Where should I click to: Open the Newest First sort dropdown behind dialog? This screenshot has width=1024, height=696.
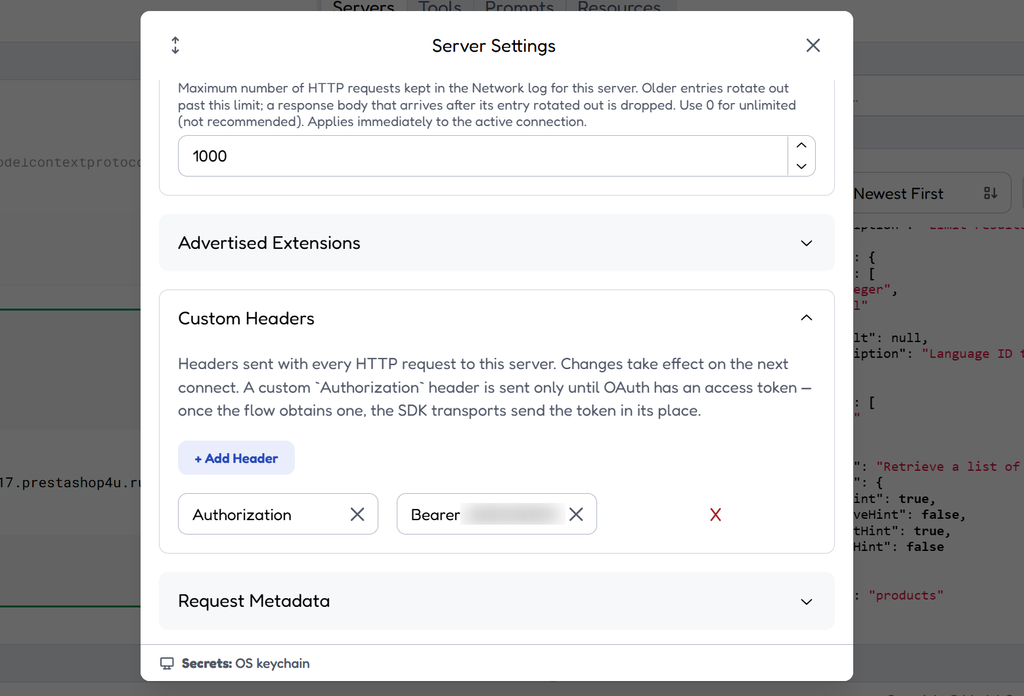tap(931, 193)
